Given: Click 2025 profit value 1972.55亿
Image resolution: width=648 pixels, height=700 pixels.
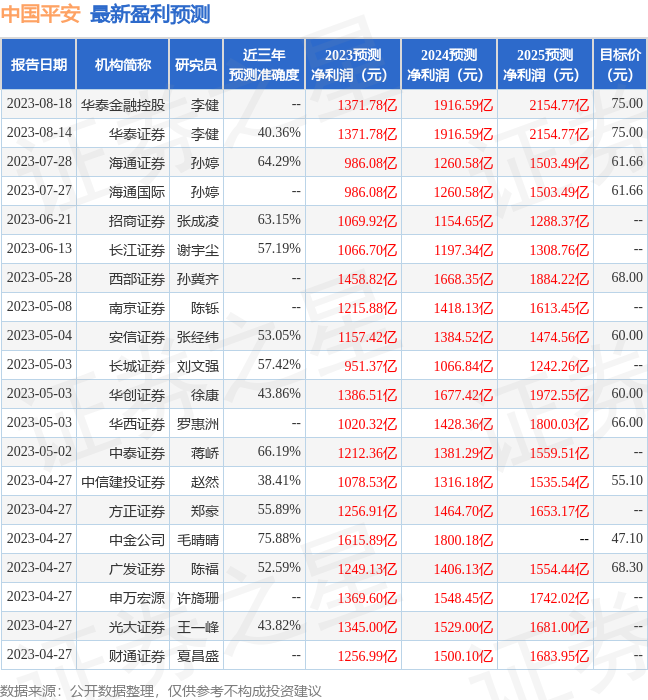Looking at the screenshot, I should [559, 395].
